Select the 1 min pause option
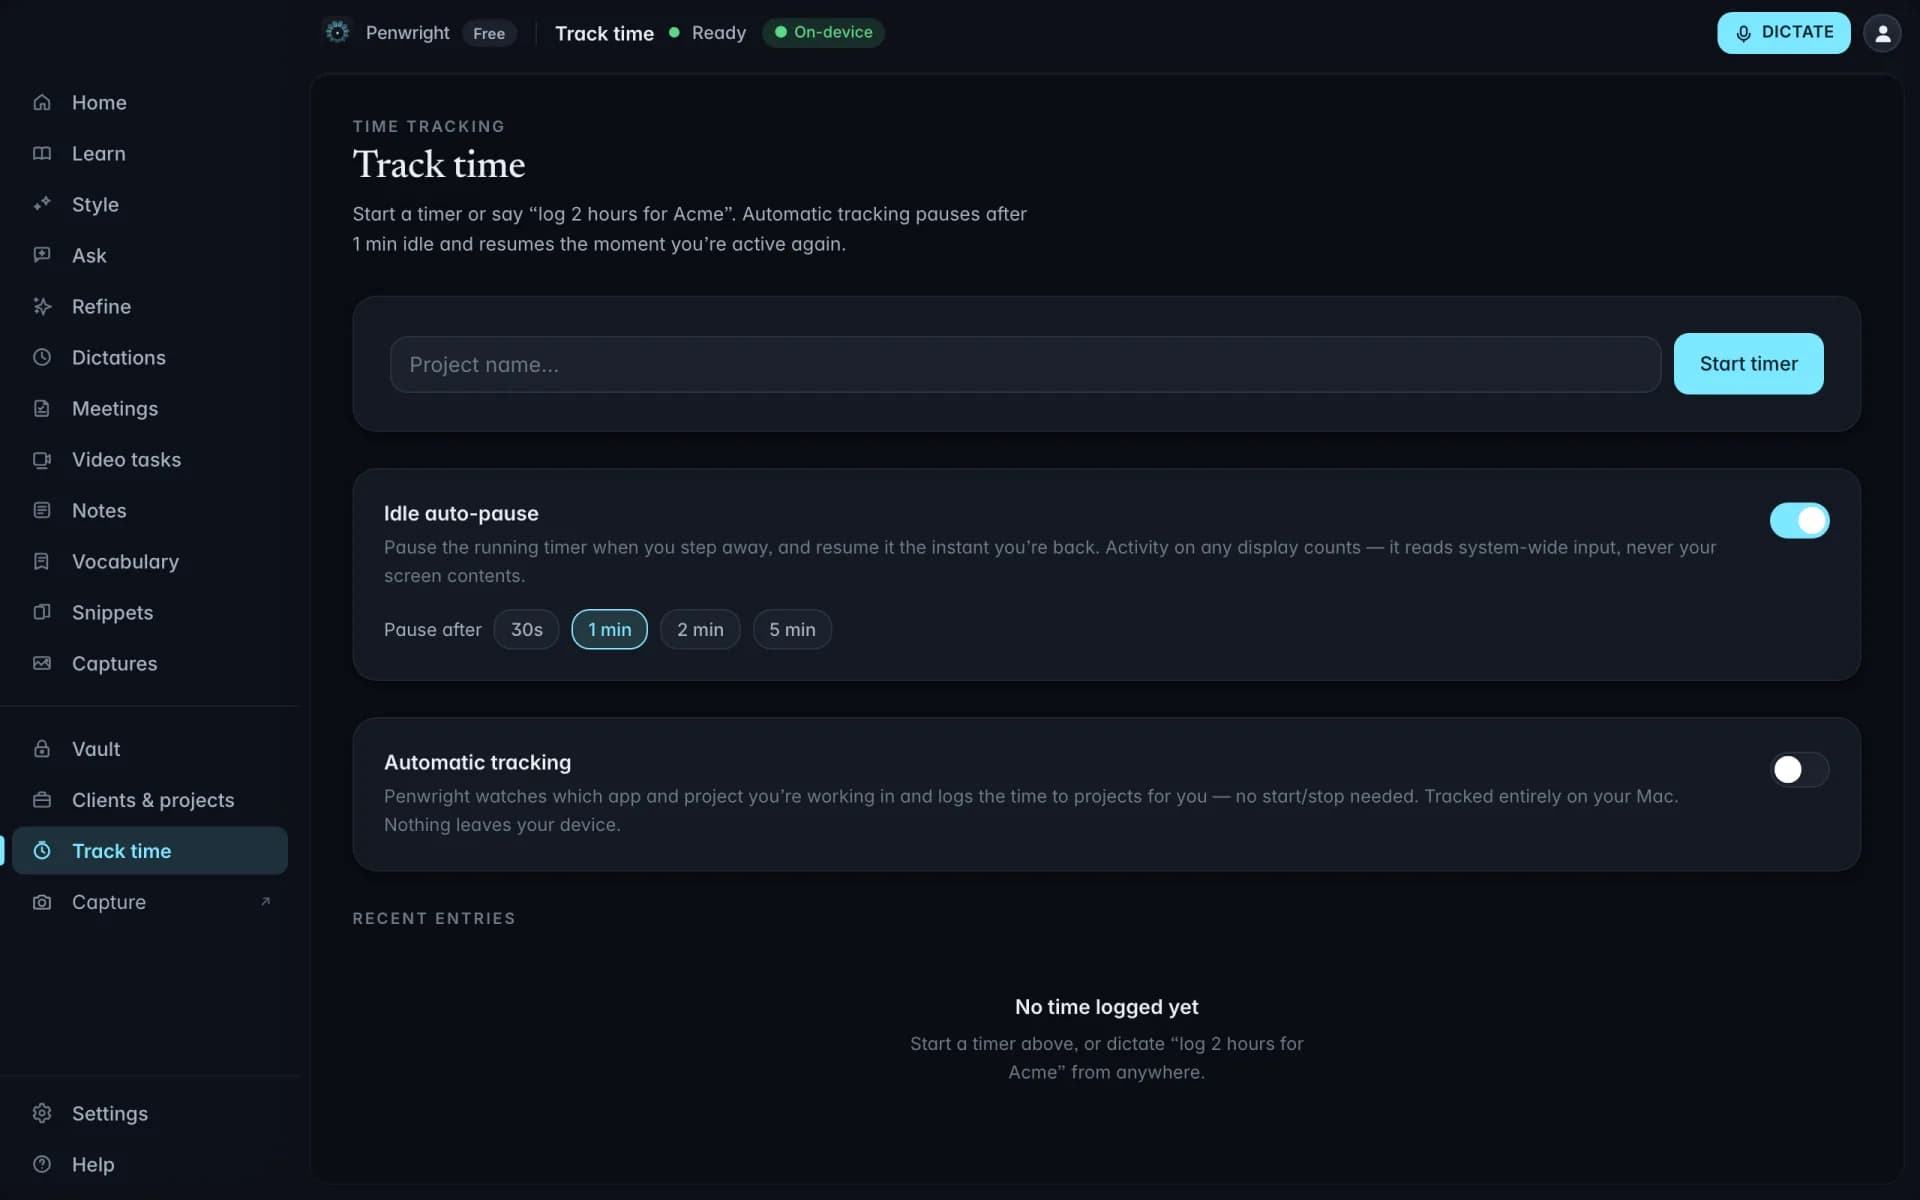This screenshot has width=1920, height=1200. [609, 629]
